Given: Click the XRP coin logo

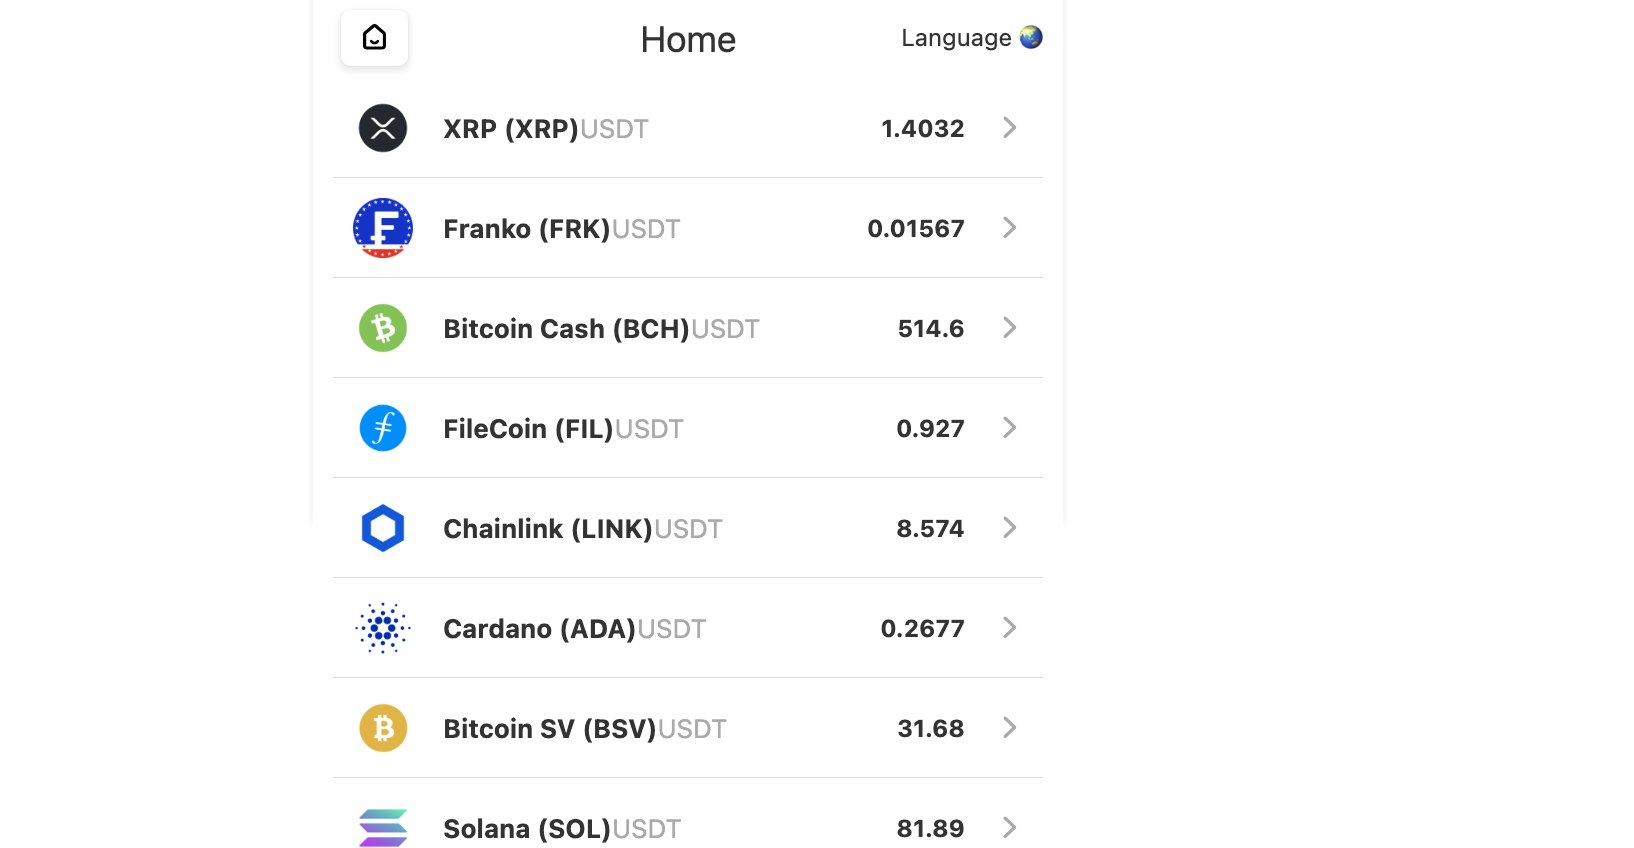Looking at the screenshot, I should pyautogui.click(x=383, y=128).
